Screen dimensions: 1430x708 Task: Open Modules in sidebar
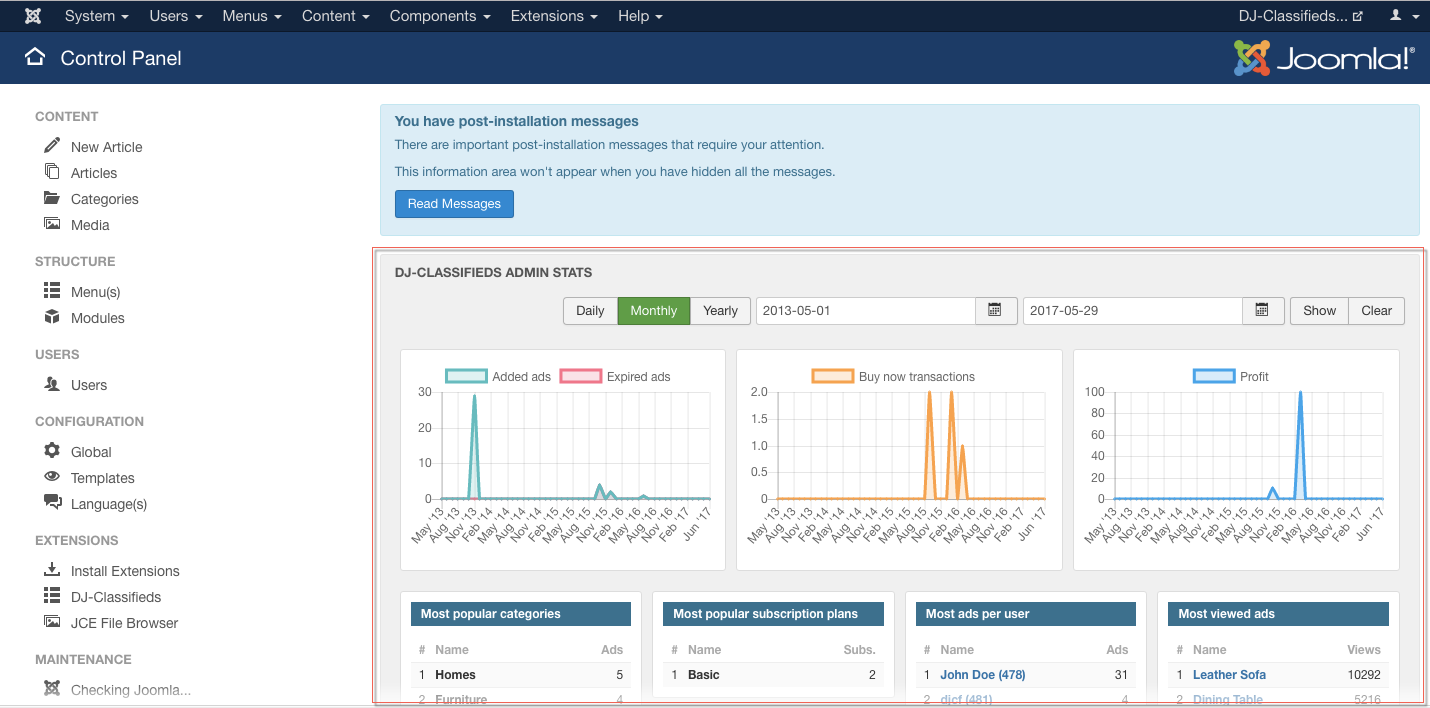[x=98, y=318]
